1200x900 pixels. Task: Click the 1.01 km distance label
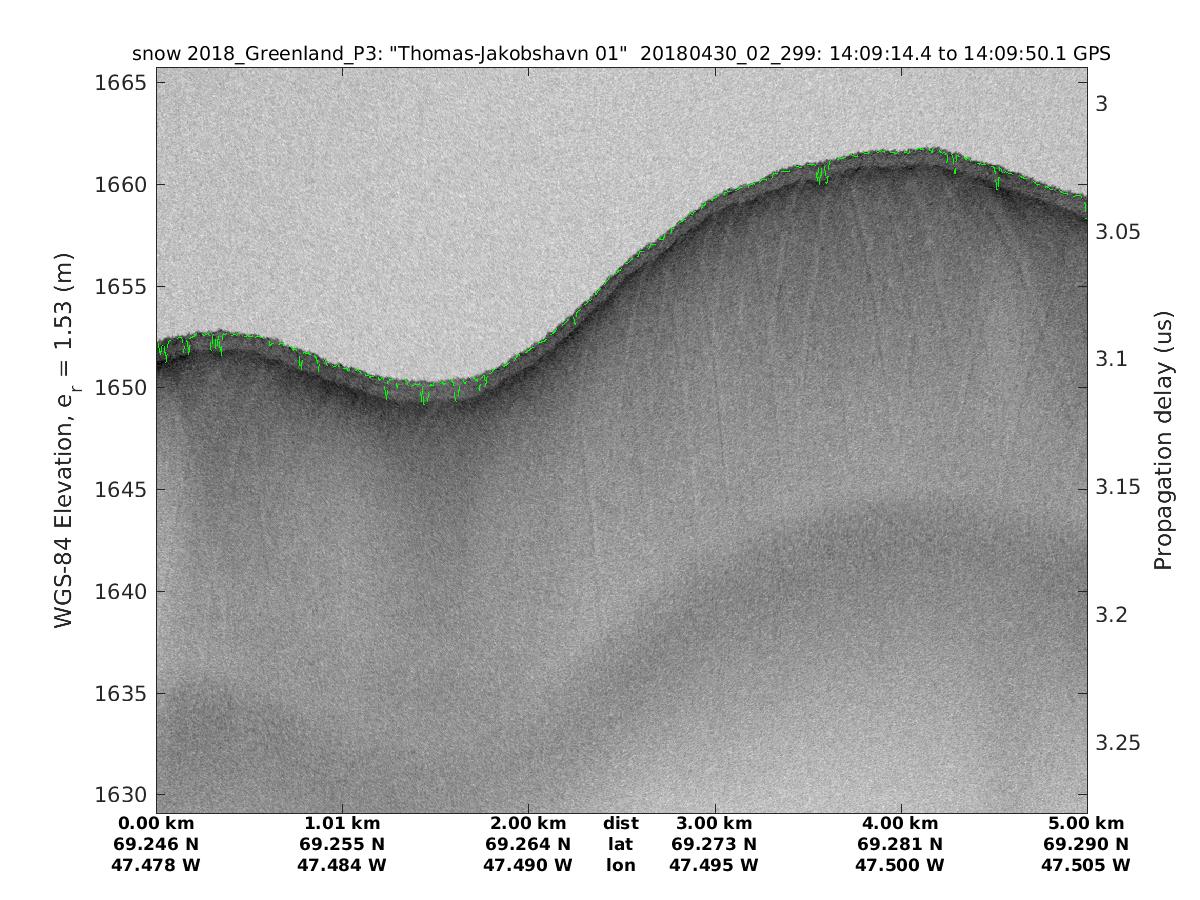pyautogui.click(x=342, y=824)
